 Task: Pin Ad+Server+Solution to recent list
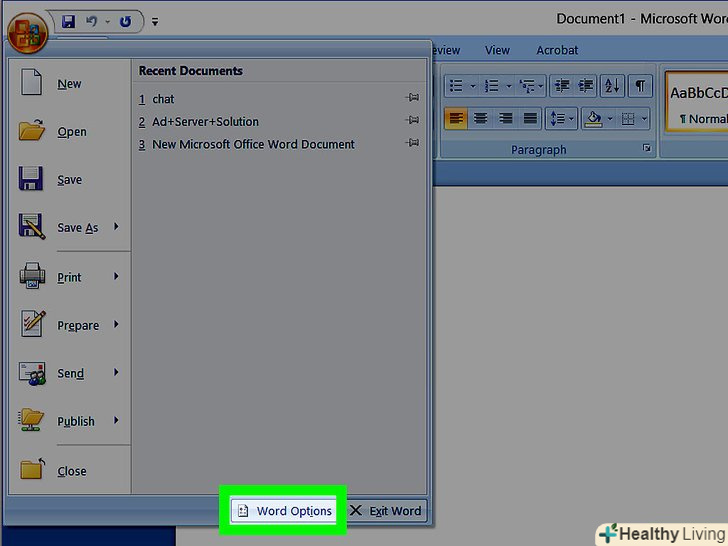coord(412,120)
